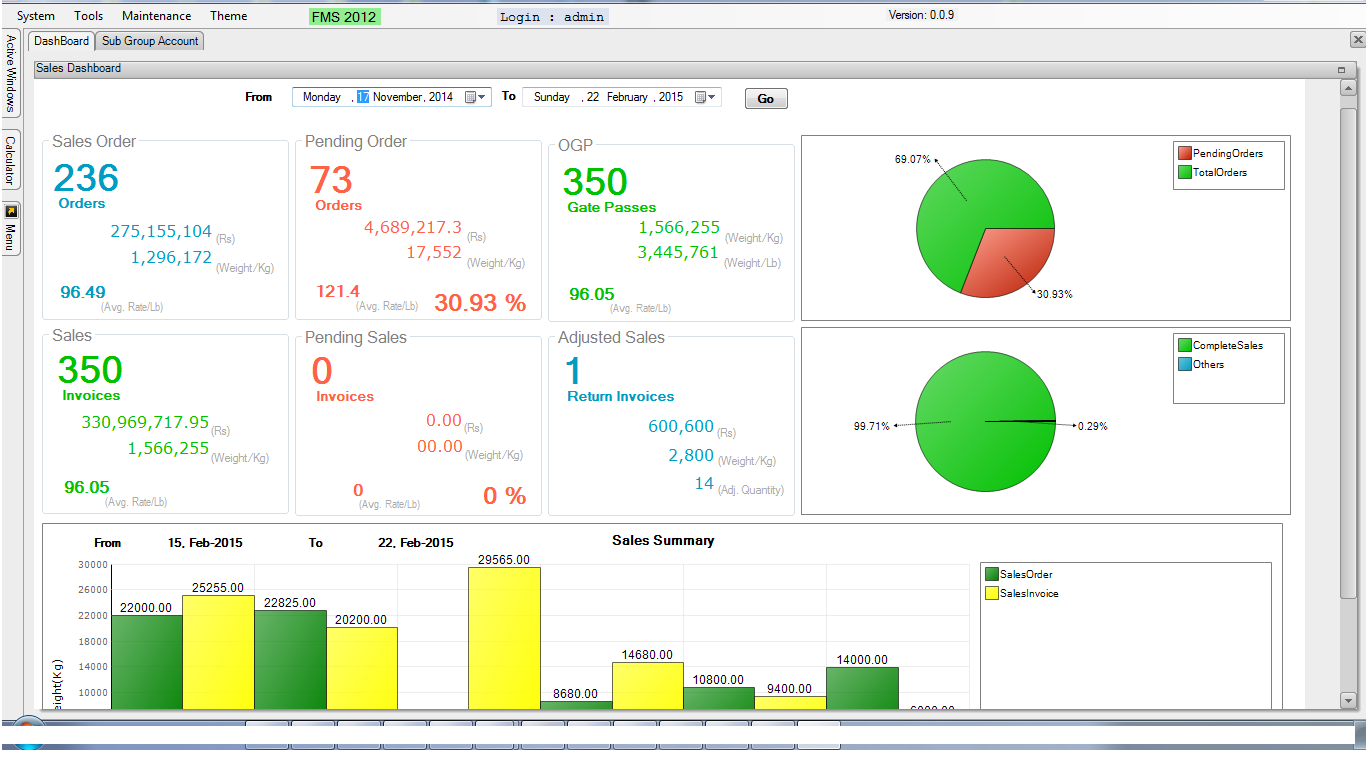
Task: Click the 29565.00 yellow sales invoice bar
Action: point(505,638)
